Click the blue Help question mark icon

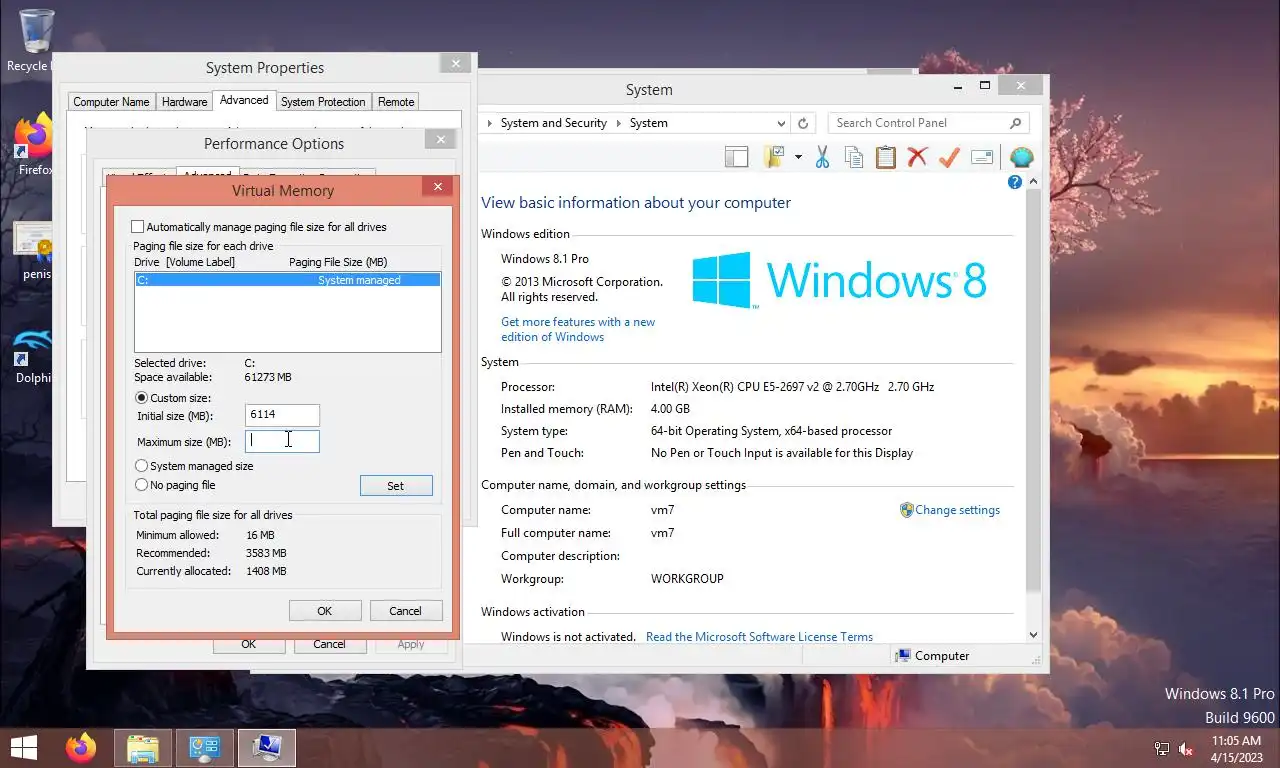1015,182
